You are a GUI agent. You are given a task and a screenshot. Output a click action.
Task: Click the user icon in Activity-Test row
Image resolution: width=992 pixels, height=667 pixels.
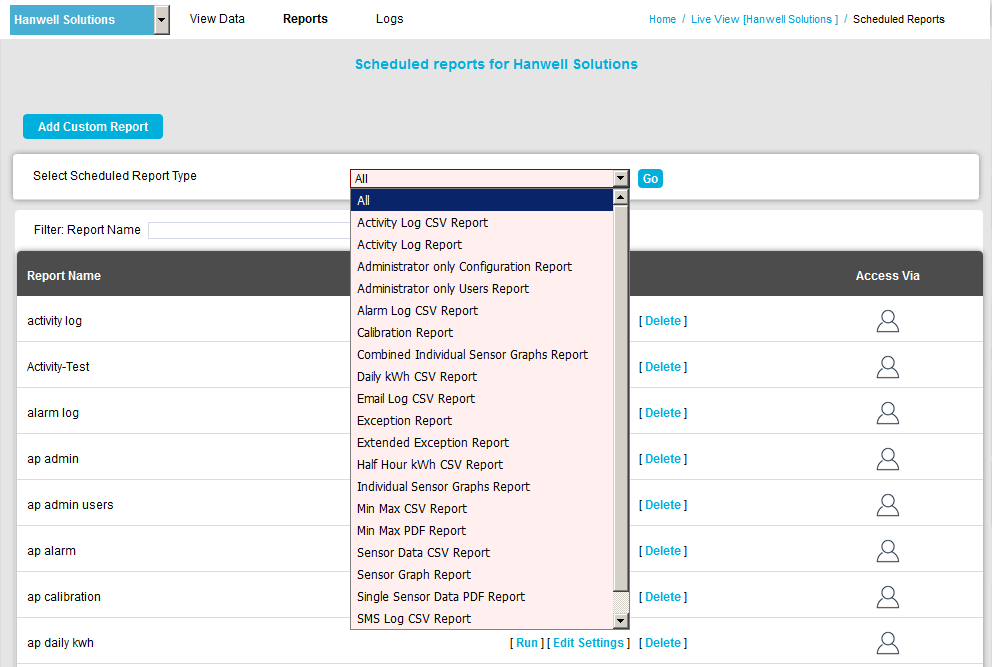click(888, 367)
